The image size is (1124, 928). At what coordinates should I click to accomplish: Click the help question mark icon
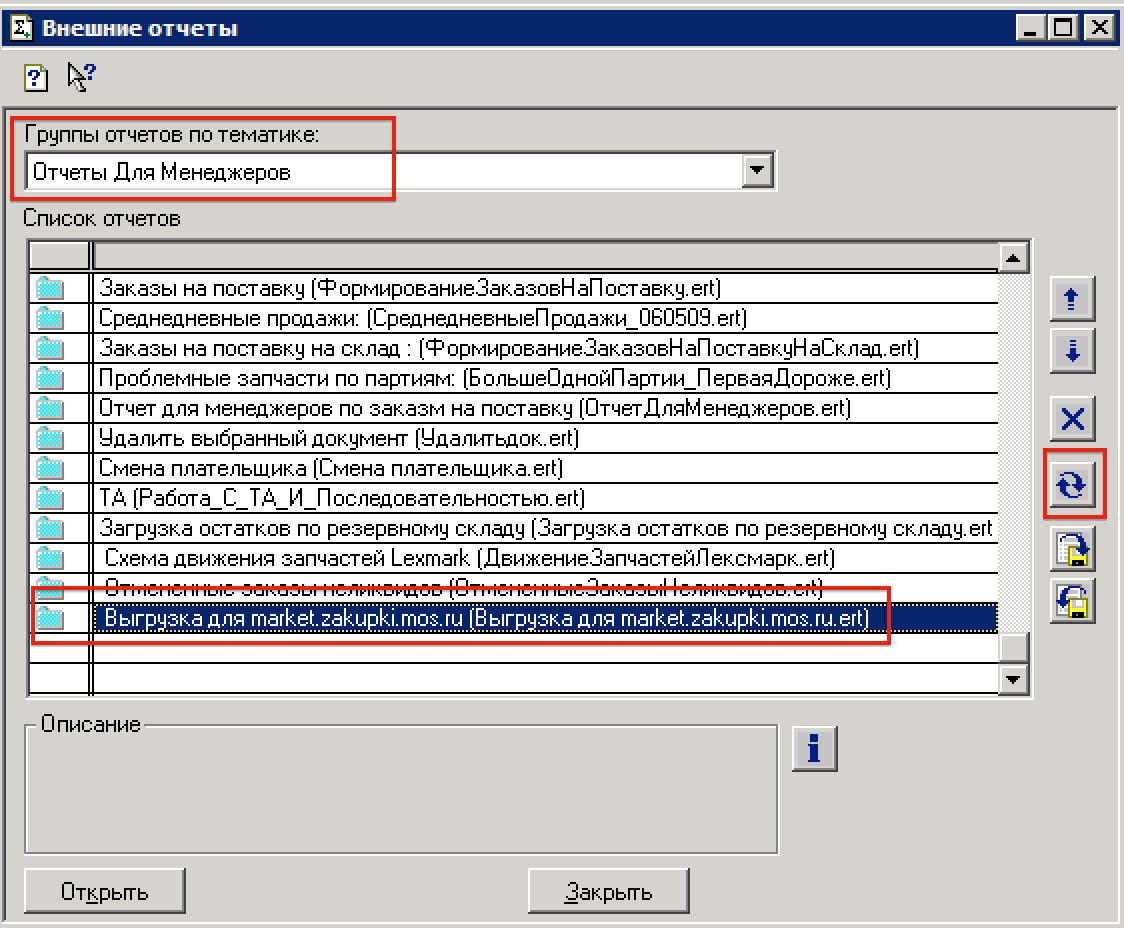tap(36, 77)
